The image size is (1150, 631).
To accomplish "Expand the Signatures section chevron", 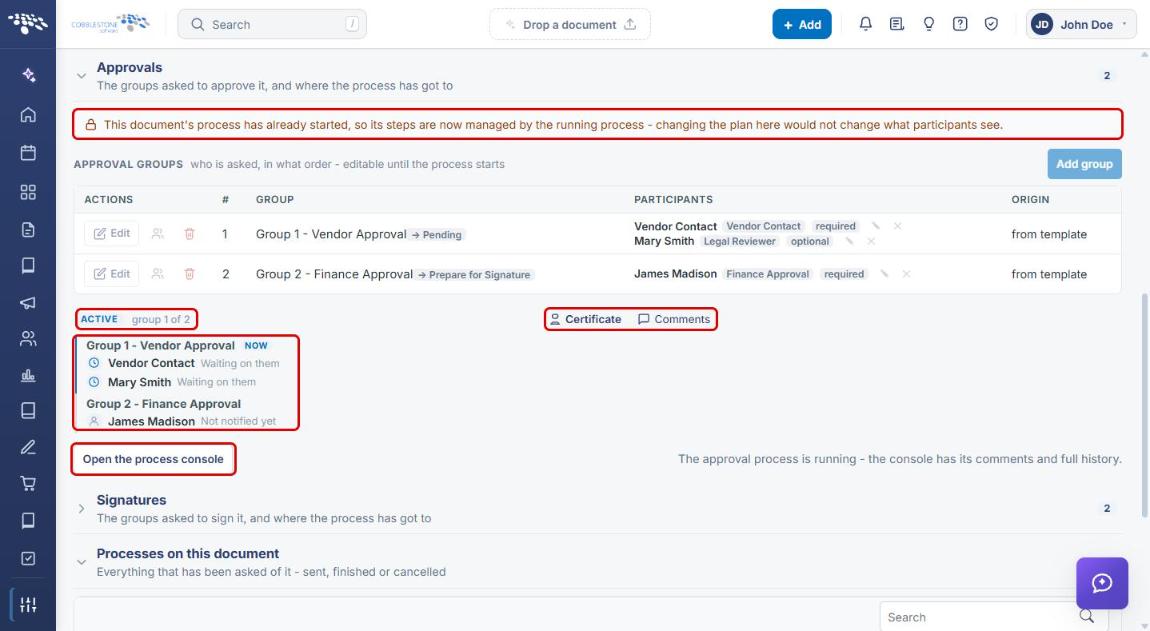I will [x=81, y=508].
